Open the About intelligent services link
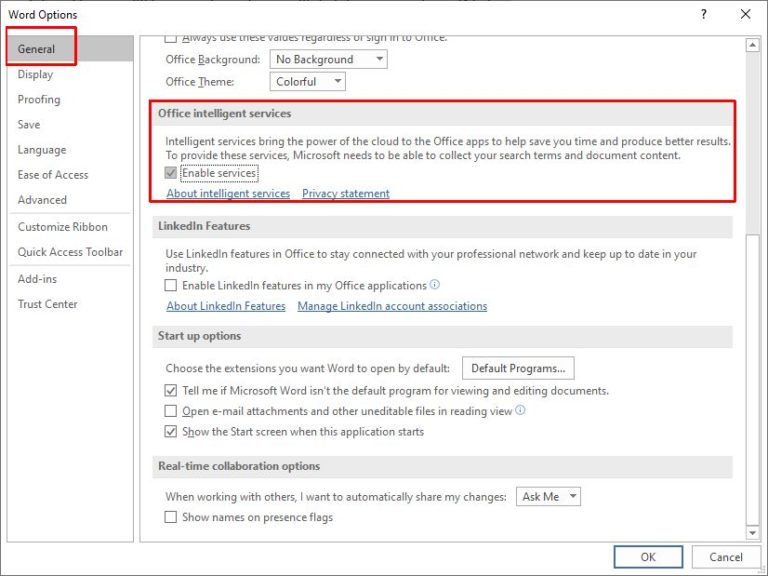 pos(228,193)
